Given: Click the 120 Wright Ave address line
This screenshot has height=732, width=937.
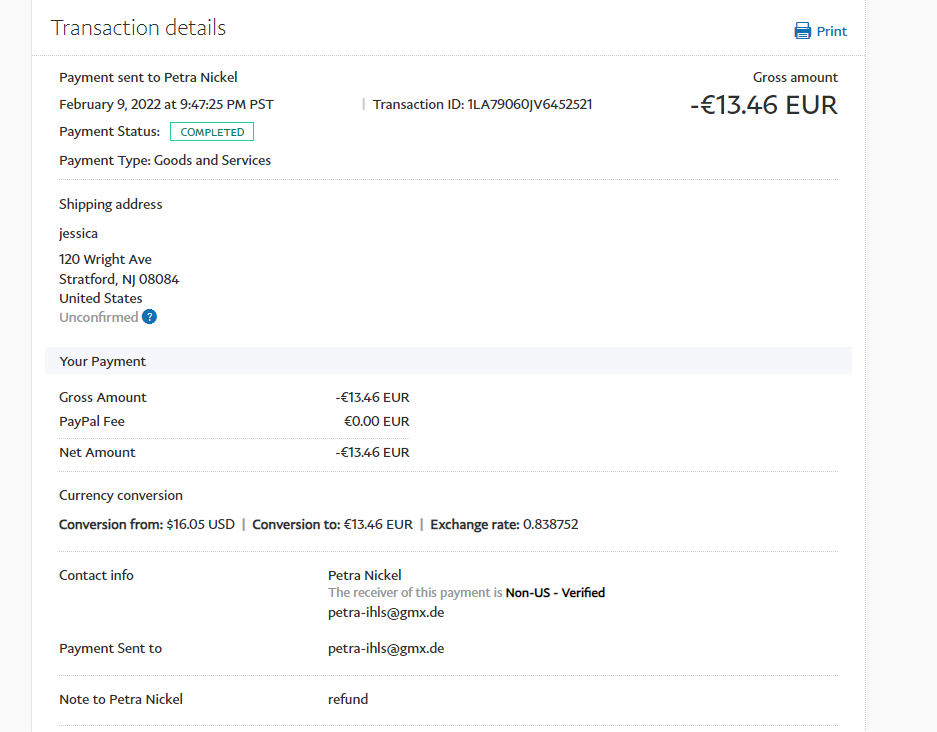Looking at the screenshot, I should [x=105, y=259].
